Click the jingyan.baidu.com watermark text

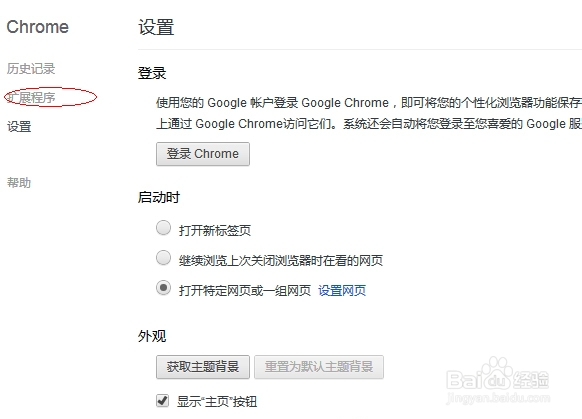tap(498, 398)
